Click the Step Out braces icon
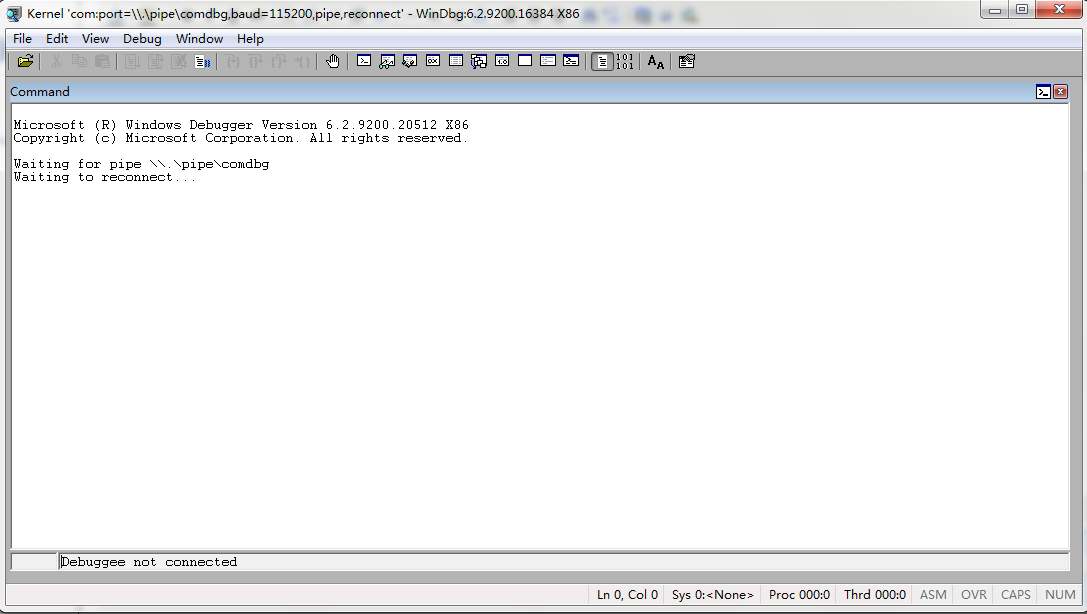 [x=279, y=62]
